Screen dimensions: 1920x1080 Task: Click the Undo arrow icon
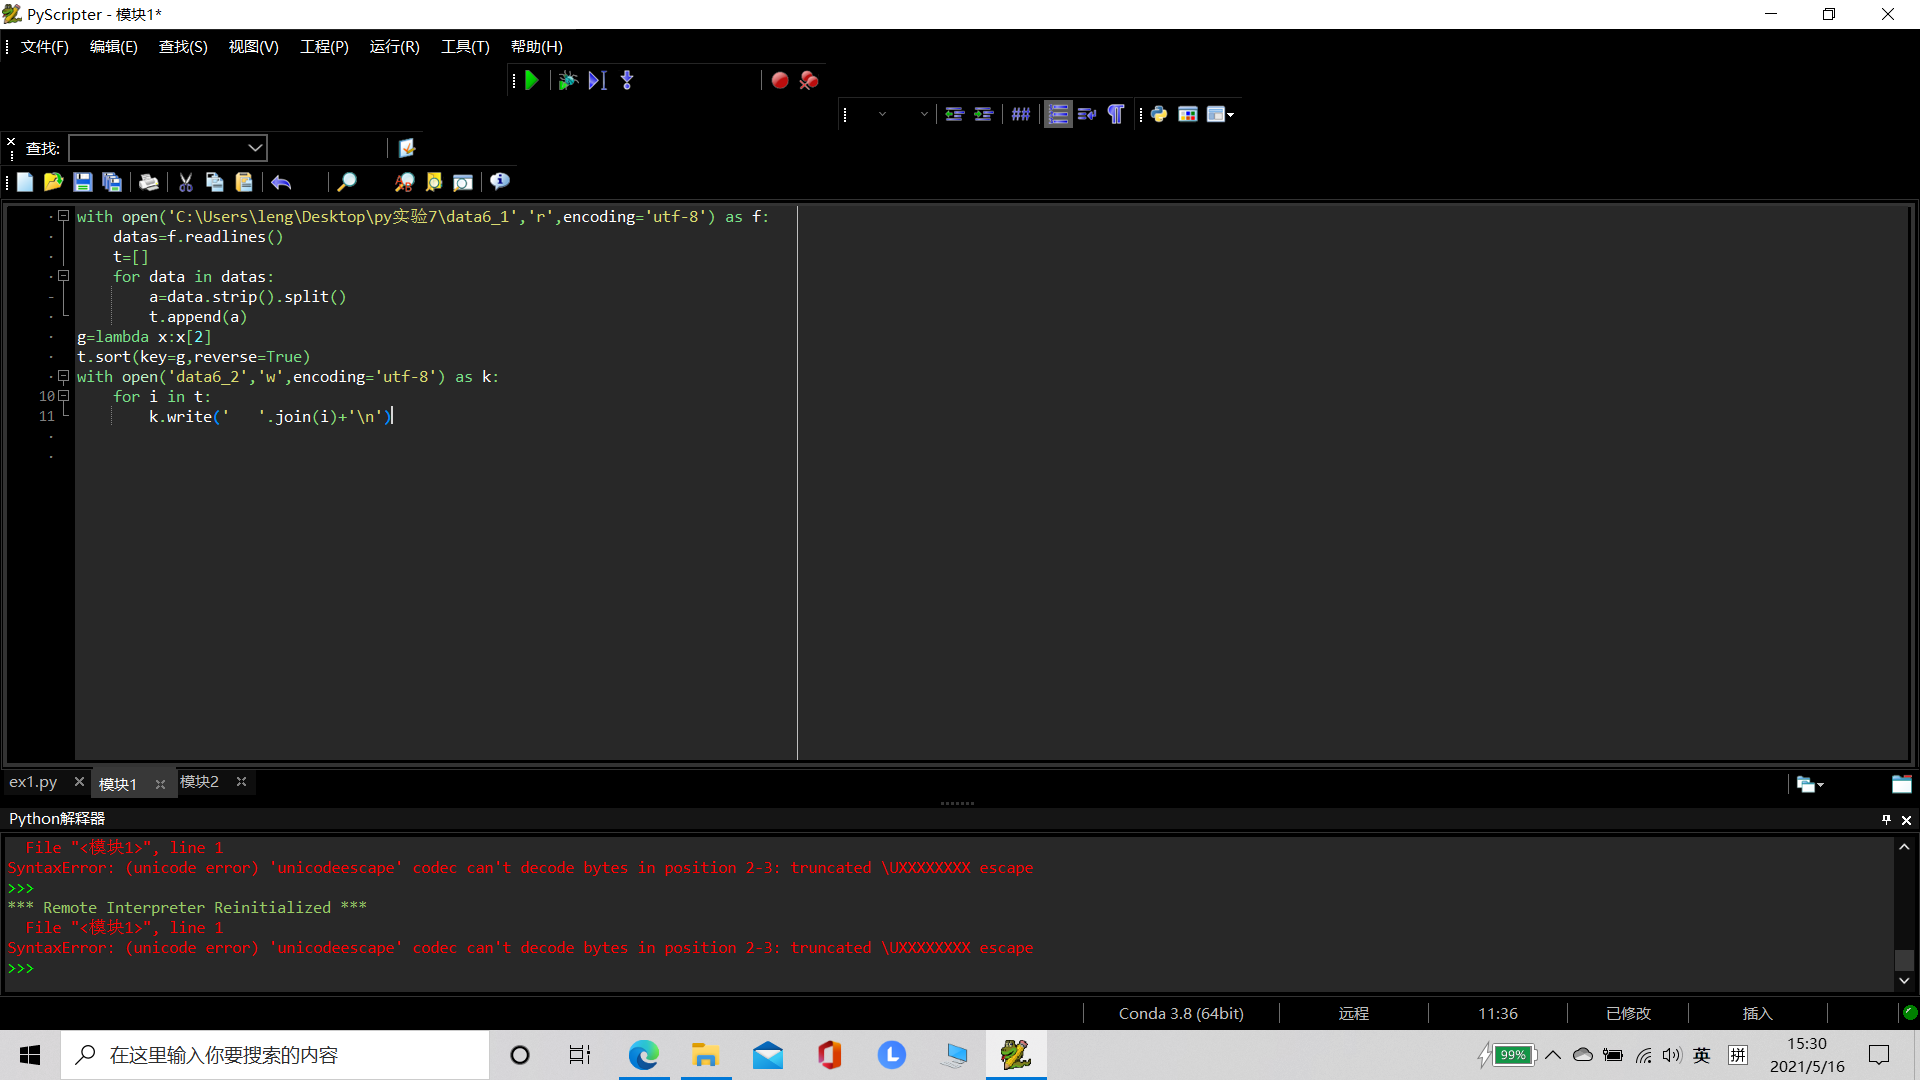pos(281,182)
